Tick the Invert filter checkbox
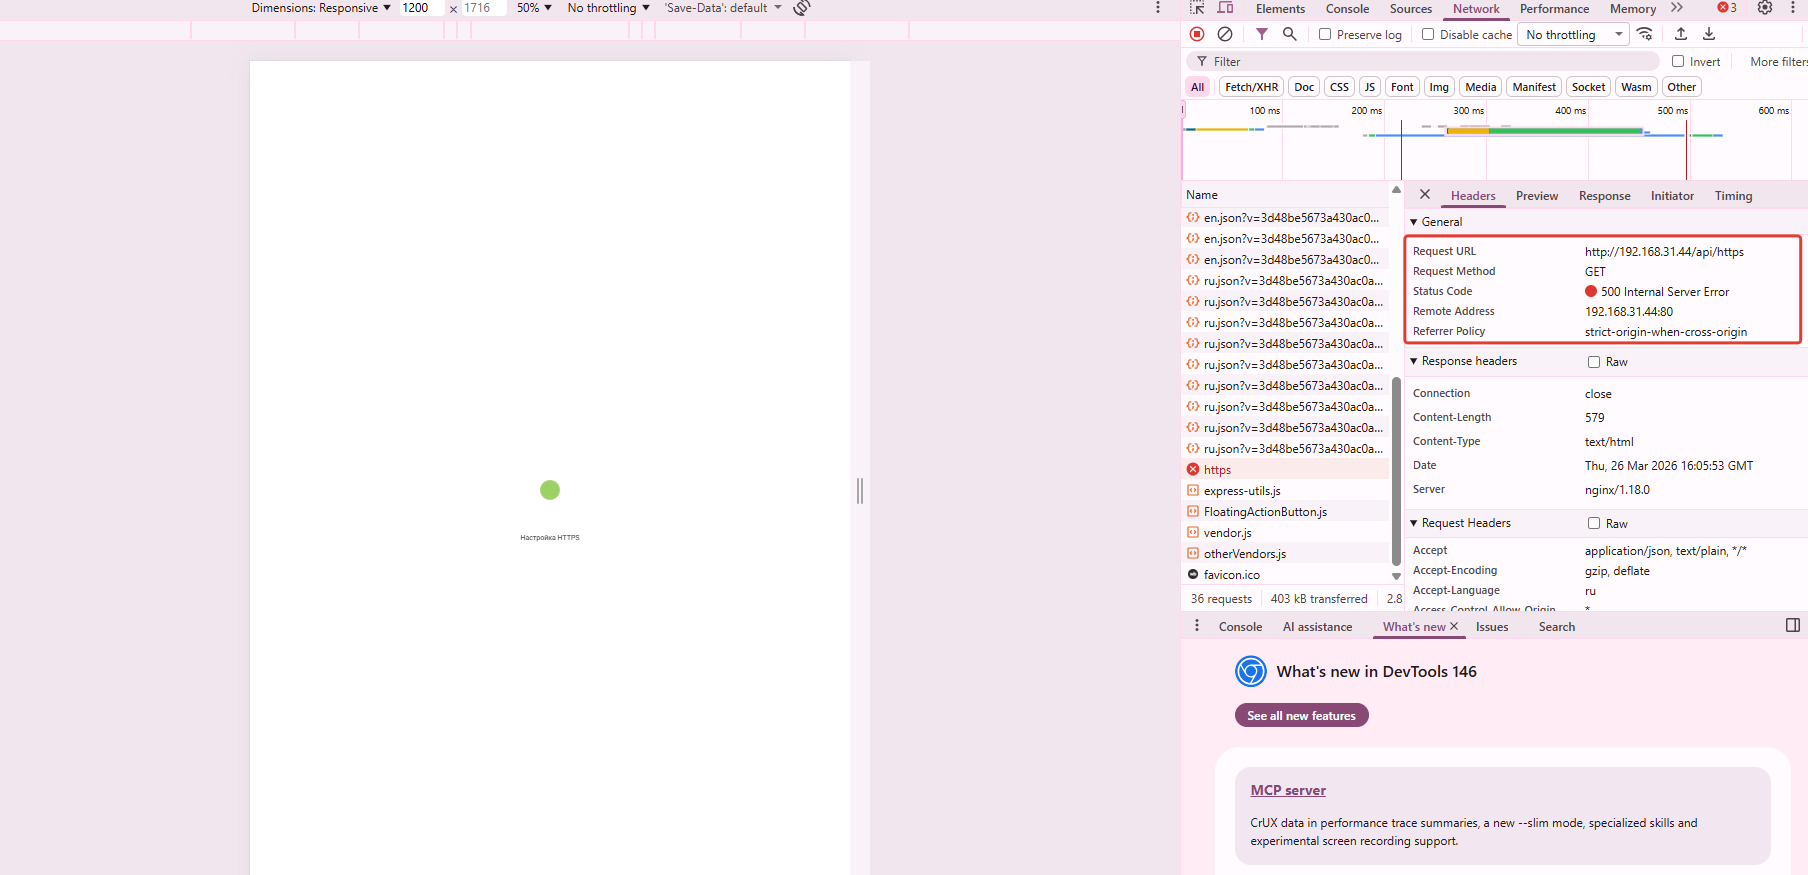Viewport: 1808px width, 875px height. point(1678,62)
